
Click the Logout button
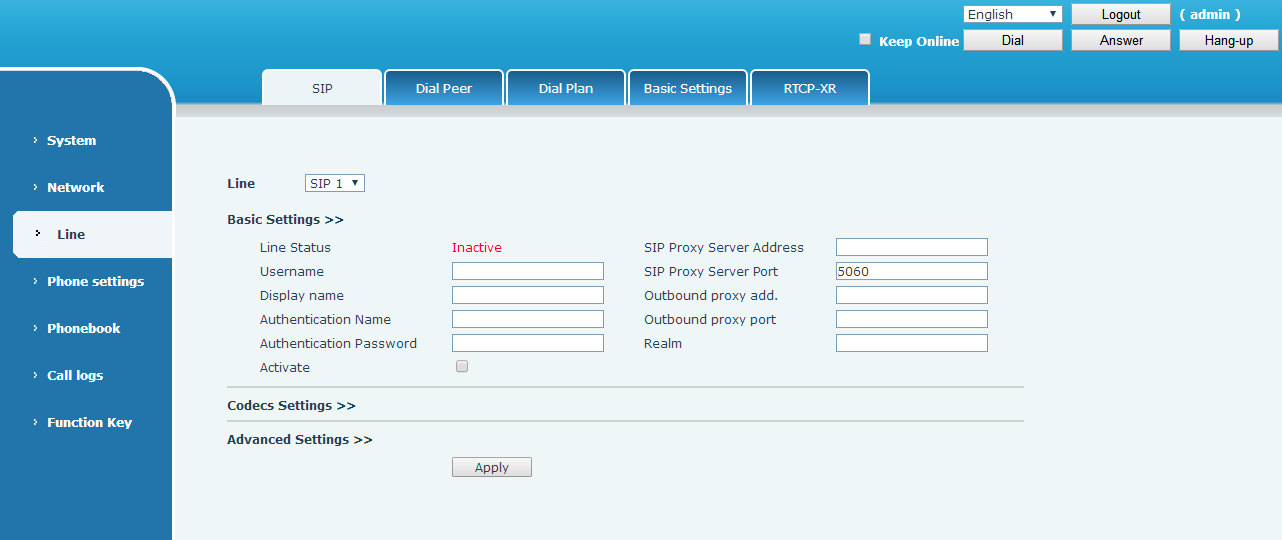pos(1120,14)
